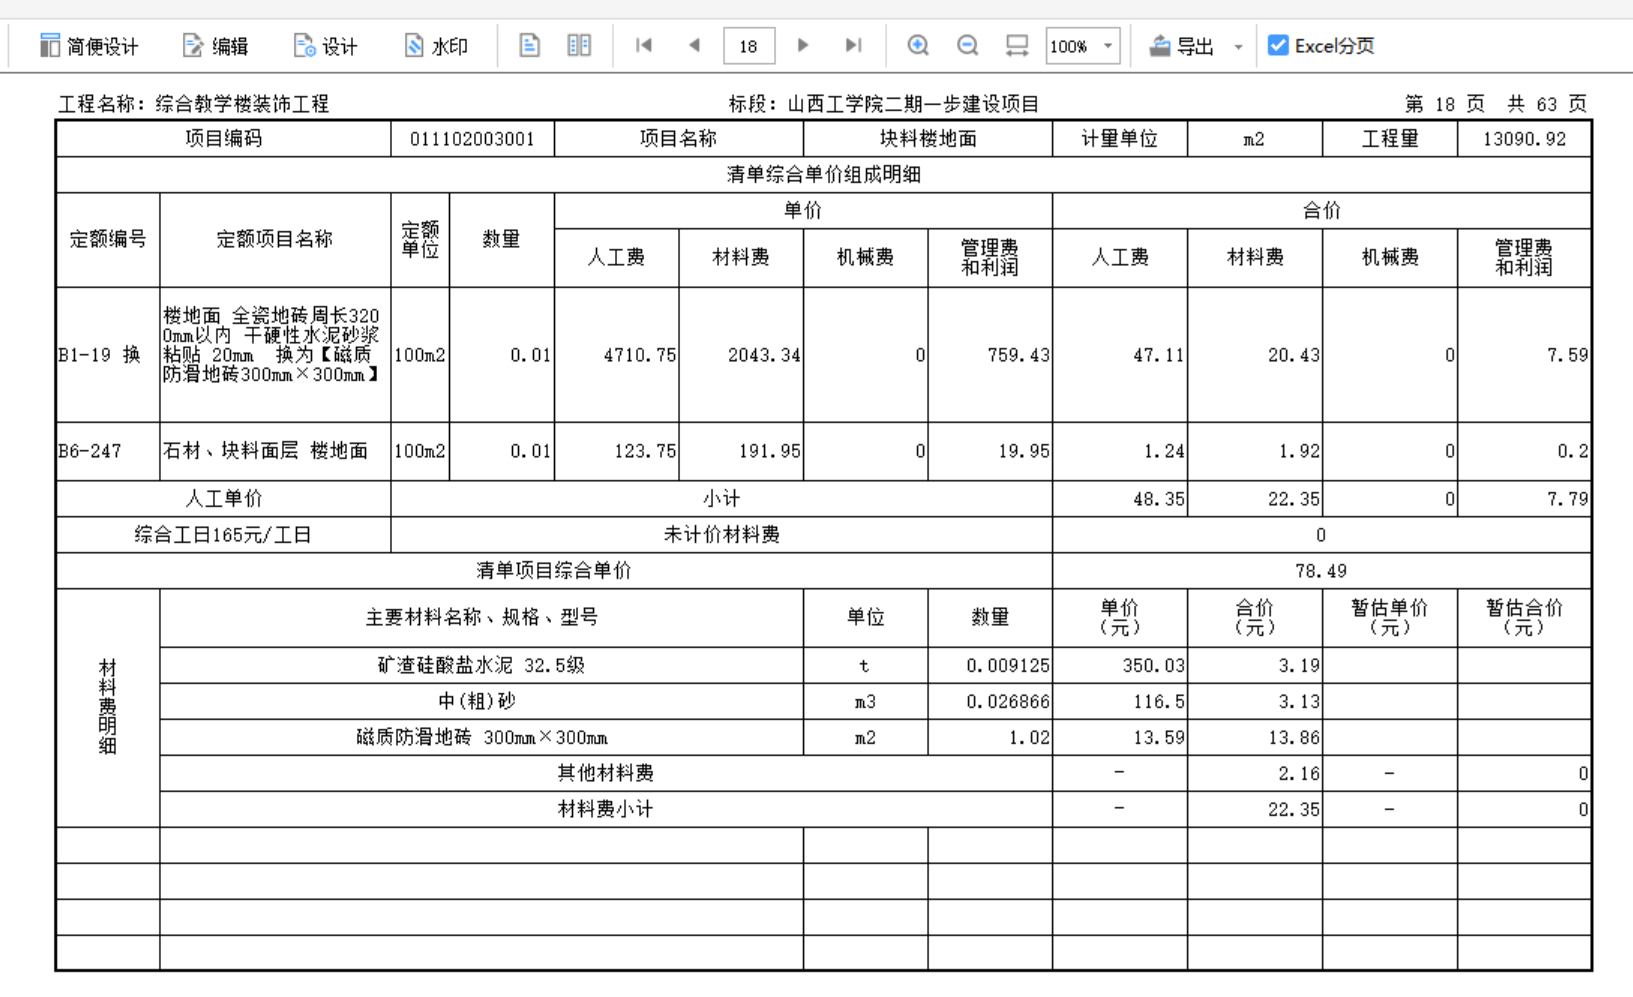Click the 编辑 edit button

[215, 46]
